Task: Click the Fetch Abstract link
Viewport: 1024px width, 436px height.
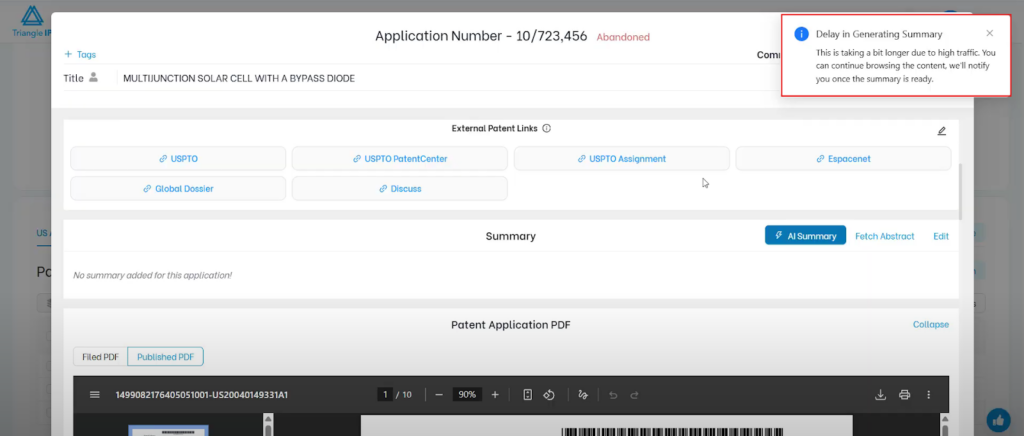Action: point(884,236)
